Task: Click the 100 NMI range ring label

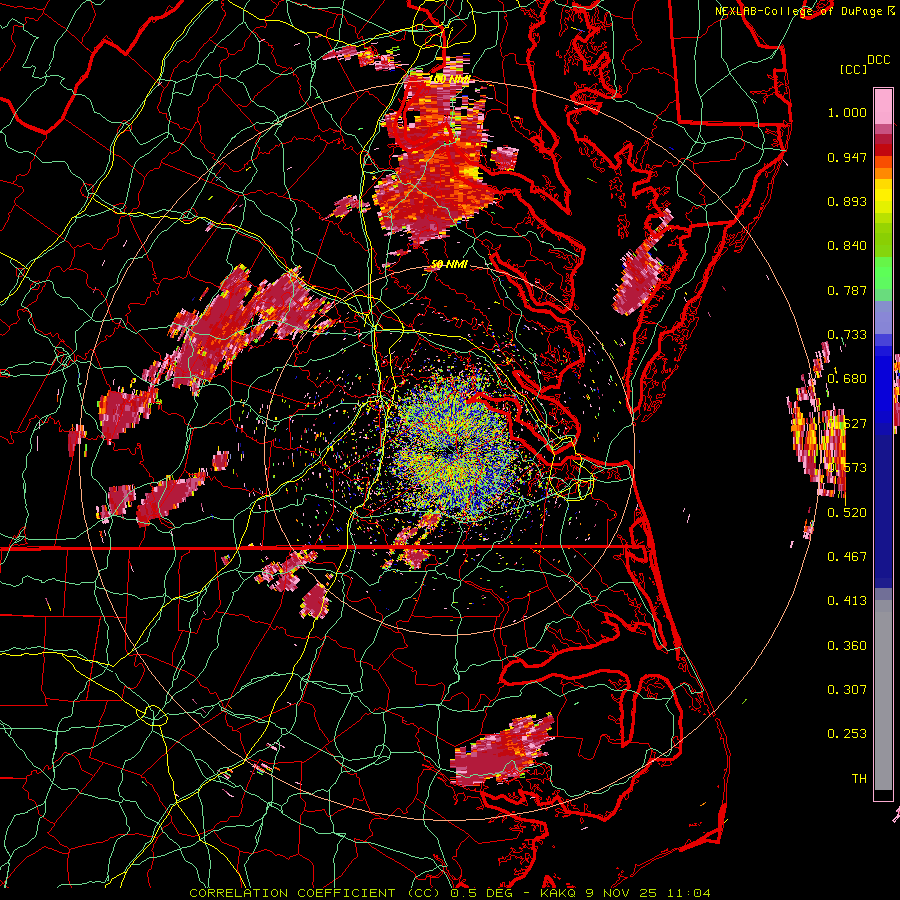Action: (449, 79)
